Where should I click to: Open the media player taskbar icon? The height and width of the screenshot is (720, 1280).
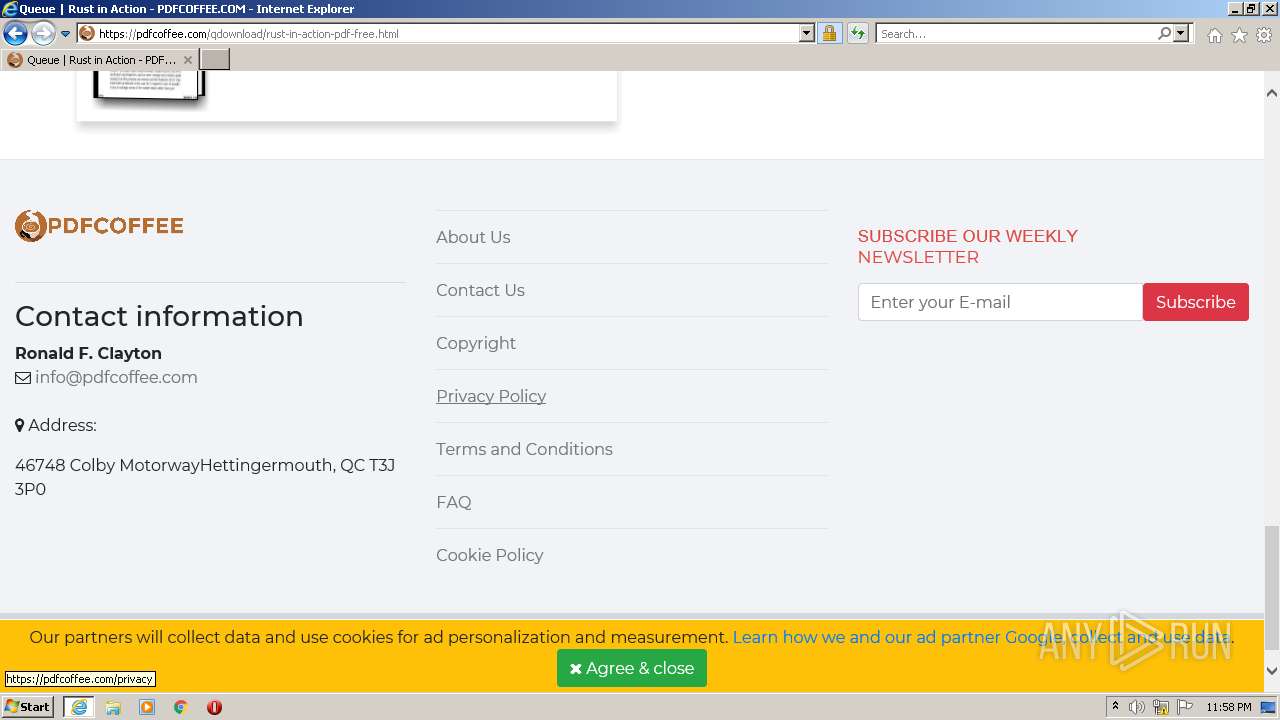[147, 707]
